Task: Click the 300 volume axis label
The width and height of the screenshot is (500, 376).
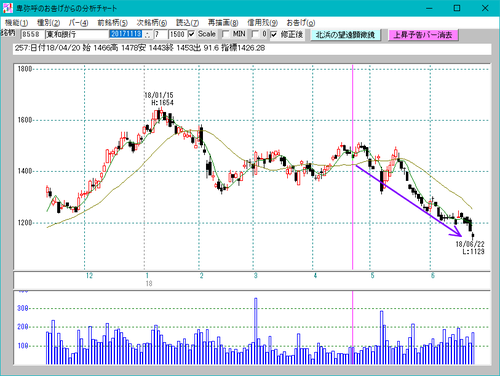Action: pos(23,308)
